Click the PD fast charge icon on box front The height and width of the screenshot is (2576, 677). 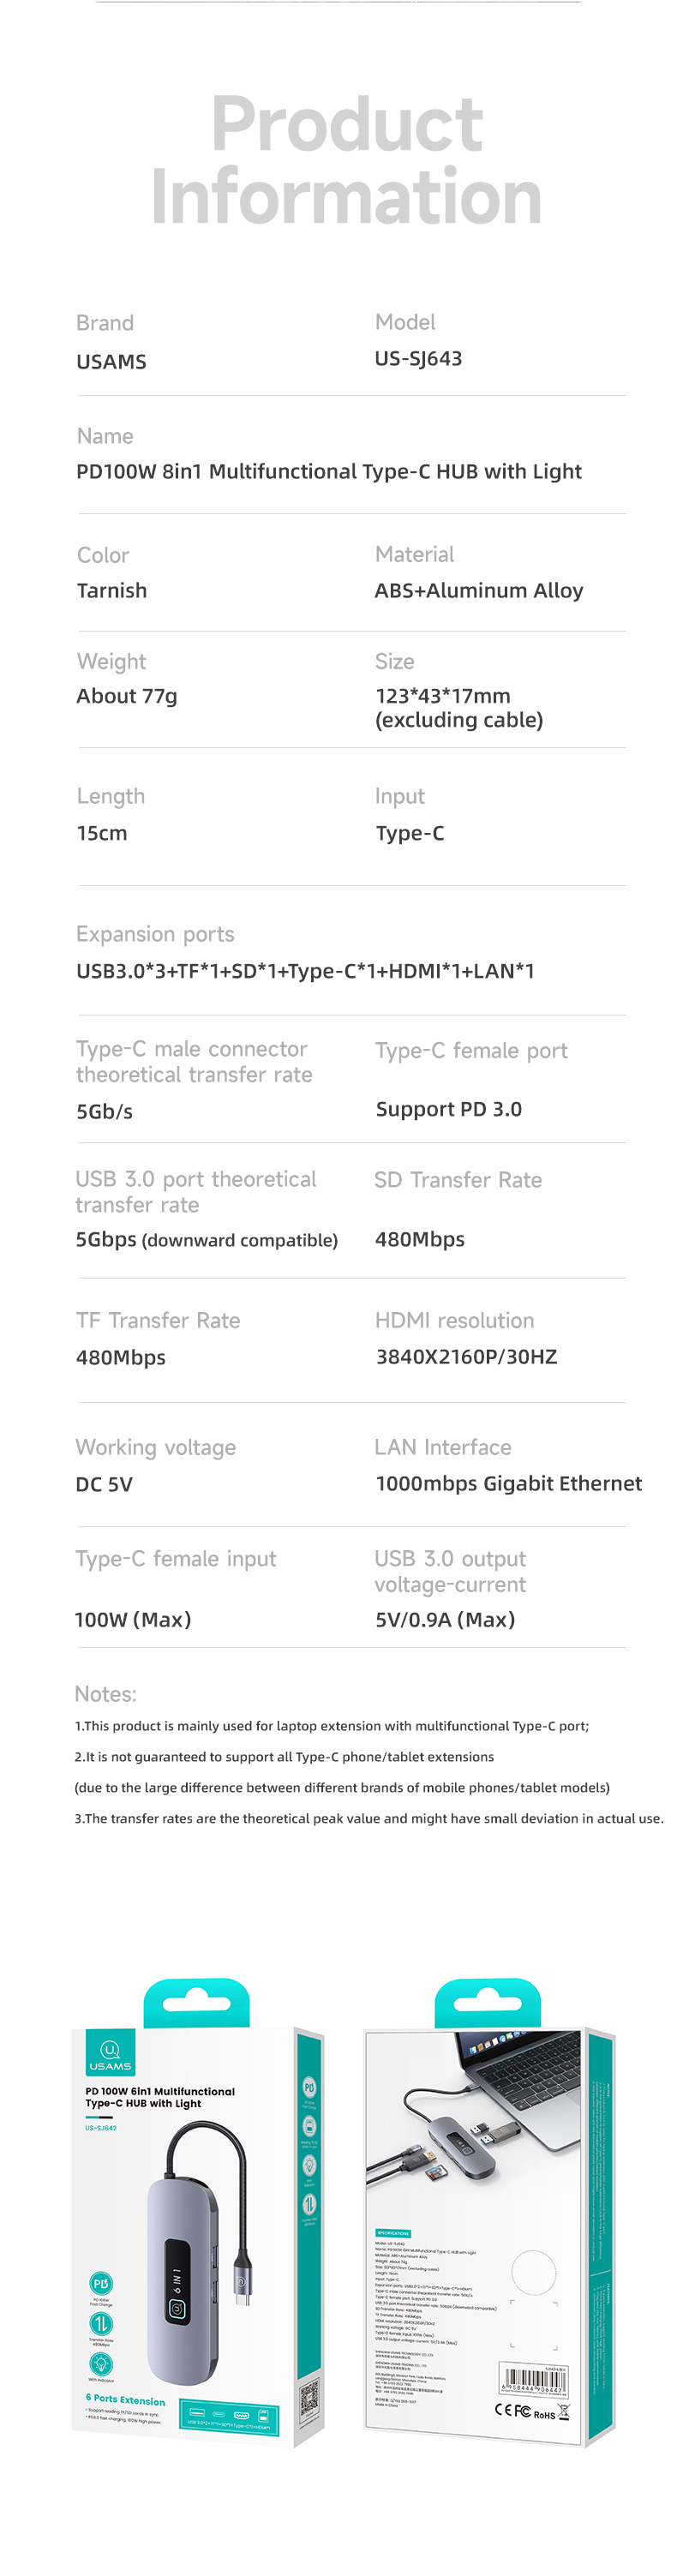[101, 2283]
